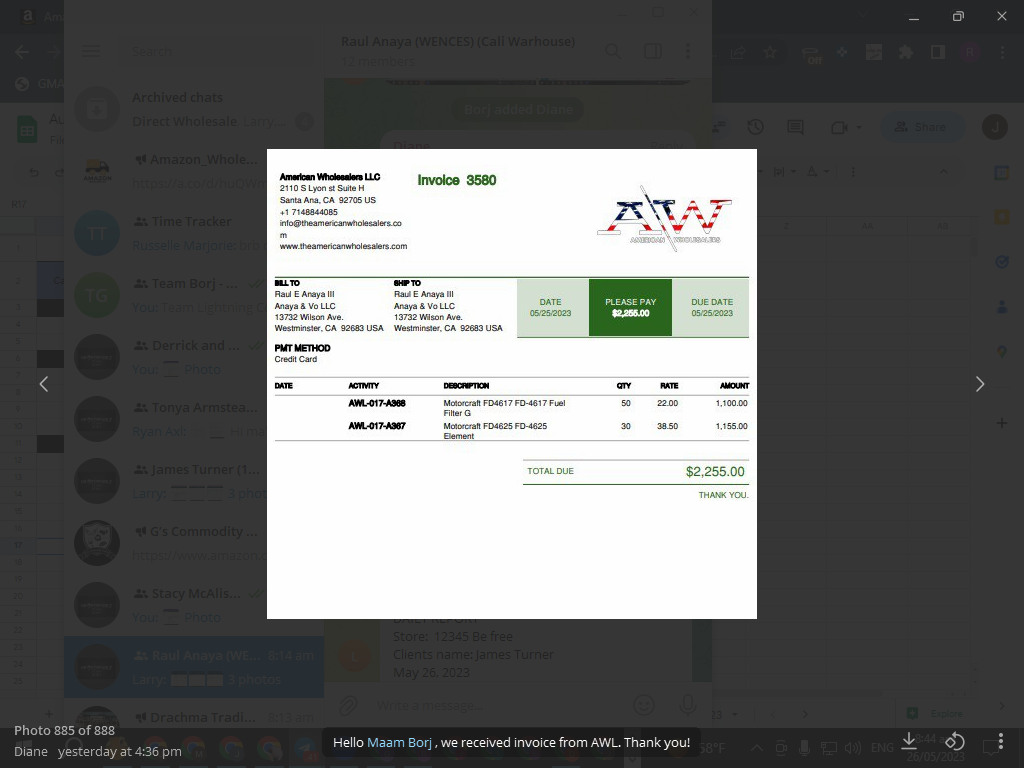Open the Tonya Armstea... group chat
This screenshot has width=1024, height=768.
tap(194, 419)
